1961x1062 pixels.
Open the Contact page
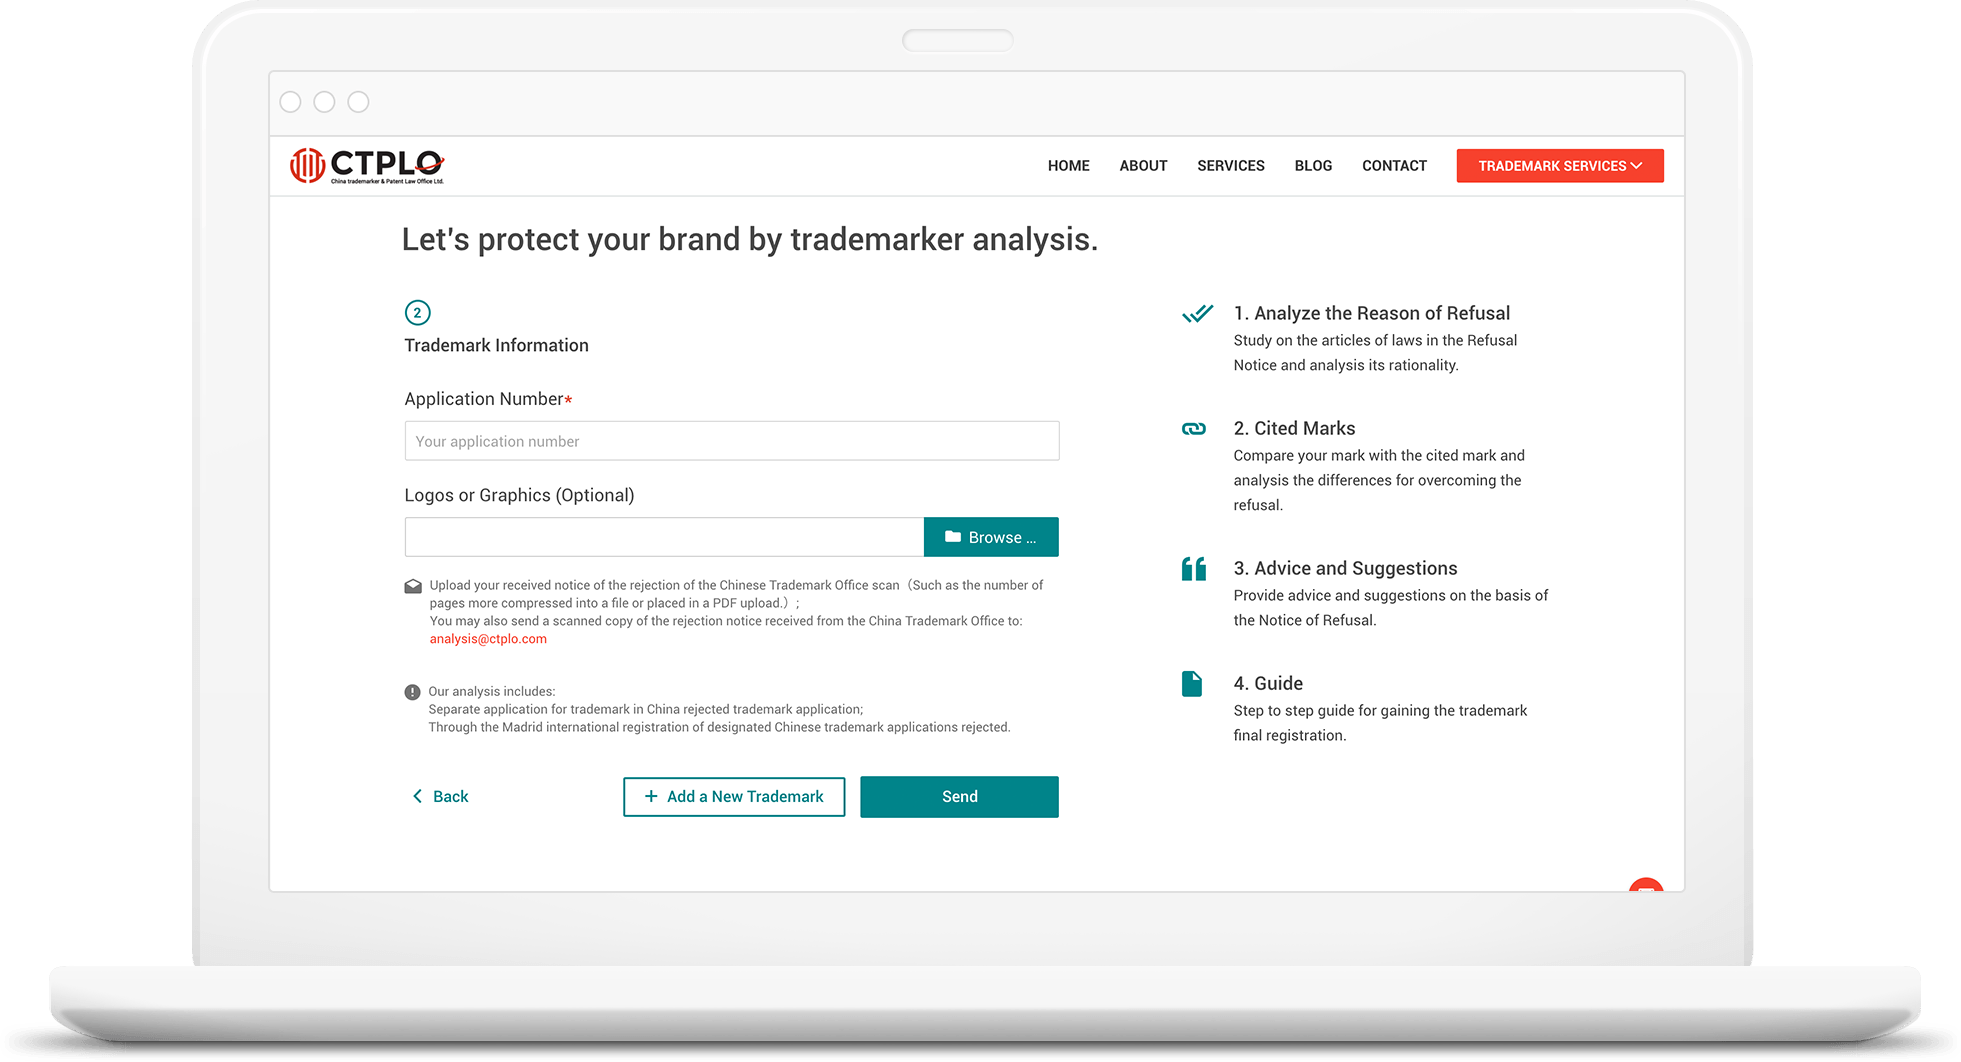1393,166
